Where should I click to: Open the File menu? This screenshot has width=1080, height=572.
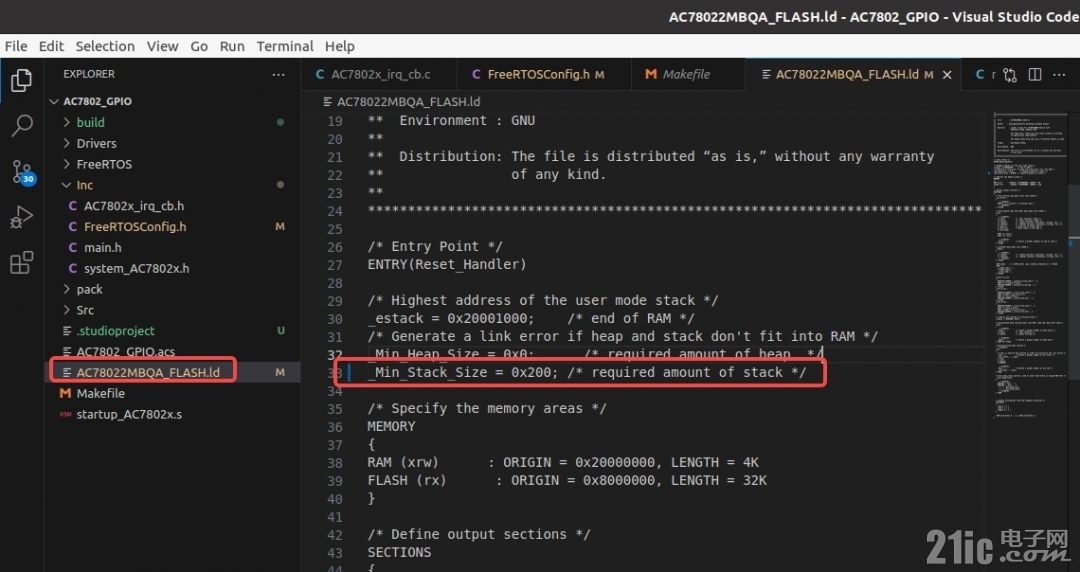click(16, 46)
